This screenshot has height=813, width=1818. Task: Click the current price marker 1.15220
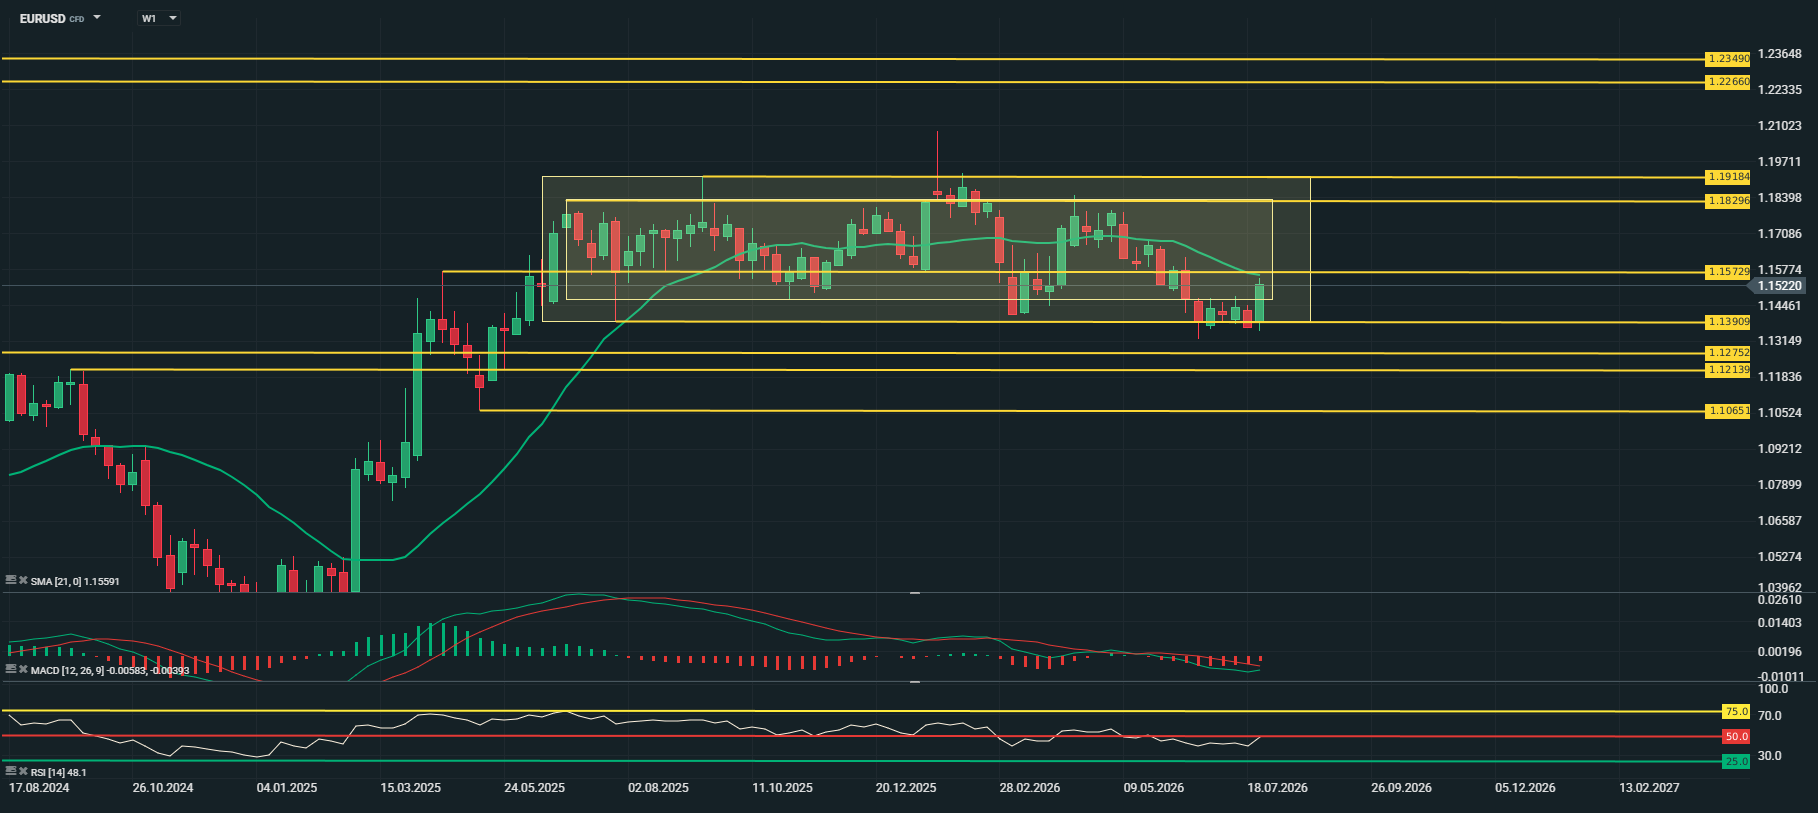(x=1778, y=286)
